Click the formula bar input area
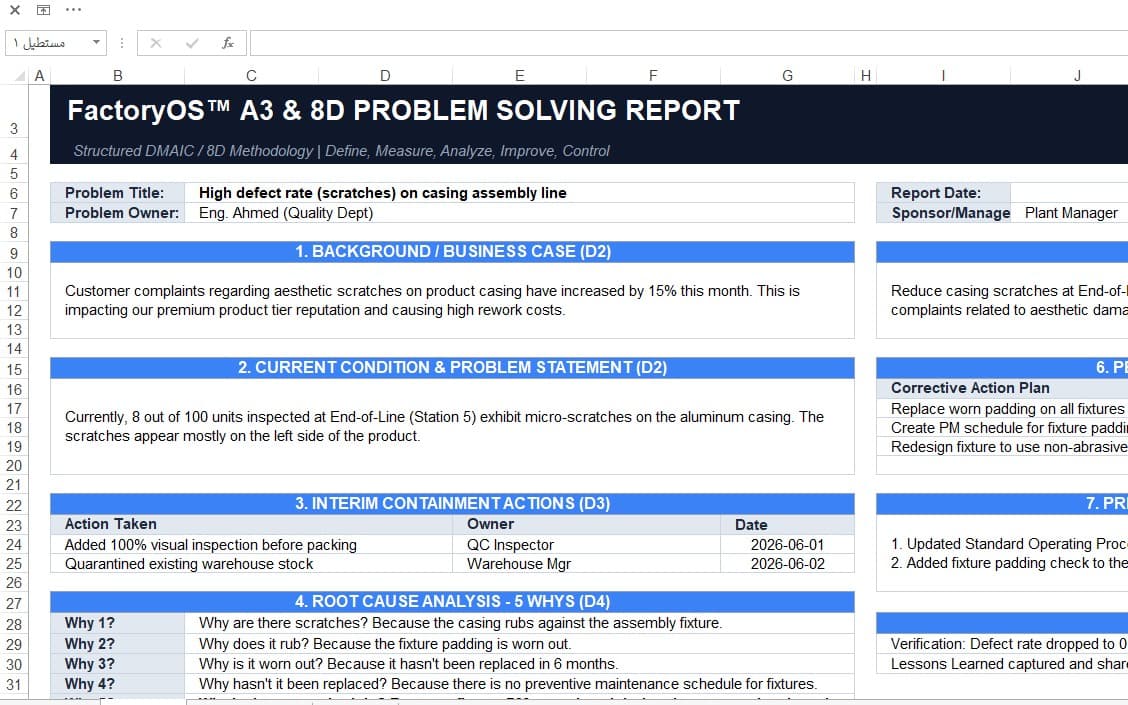This screenshot has height=705, width=1128. coord(688,43)
